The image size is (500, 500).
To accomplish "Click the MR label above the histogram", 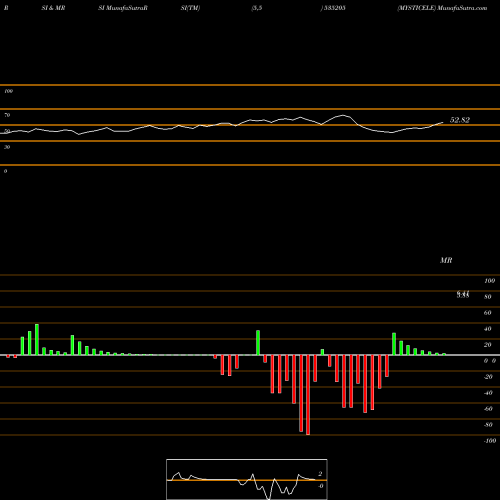I will 446,260.
